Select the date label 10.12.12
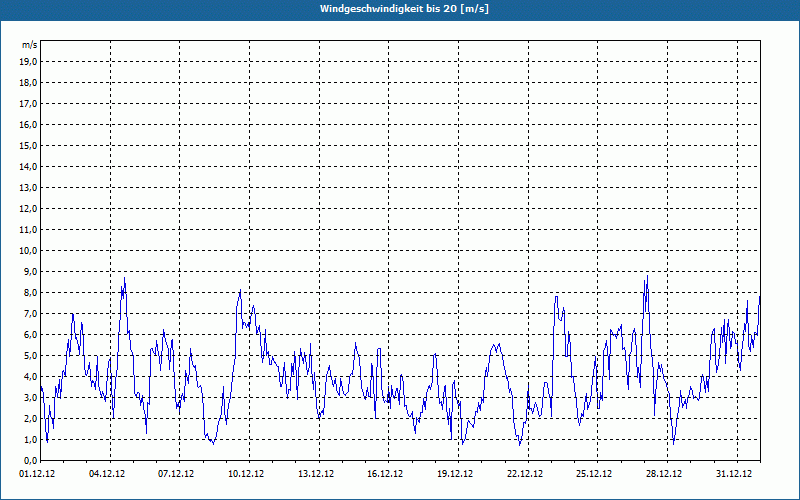Image resolution: width=800 pixels, height=500 pixels. (246, 473)
